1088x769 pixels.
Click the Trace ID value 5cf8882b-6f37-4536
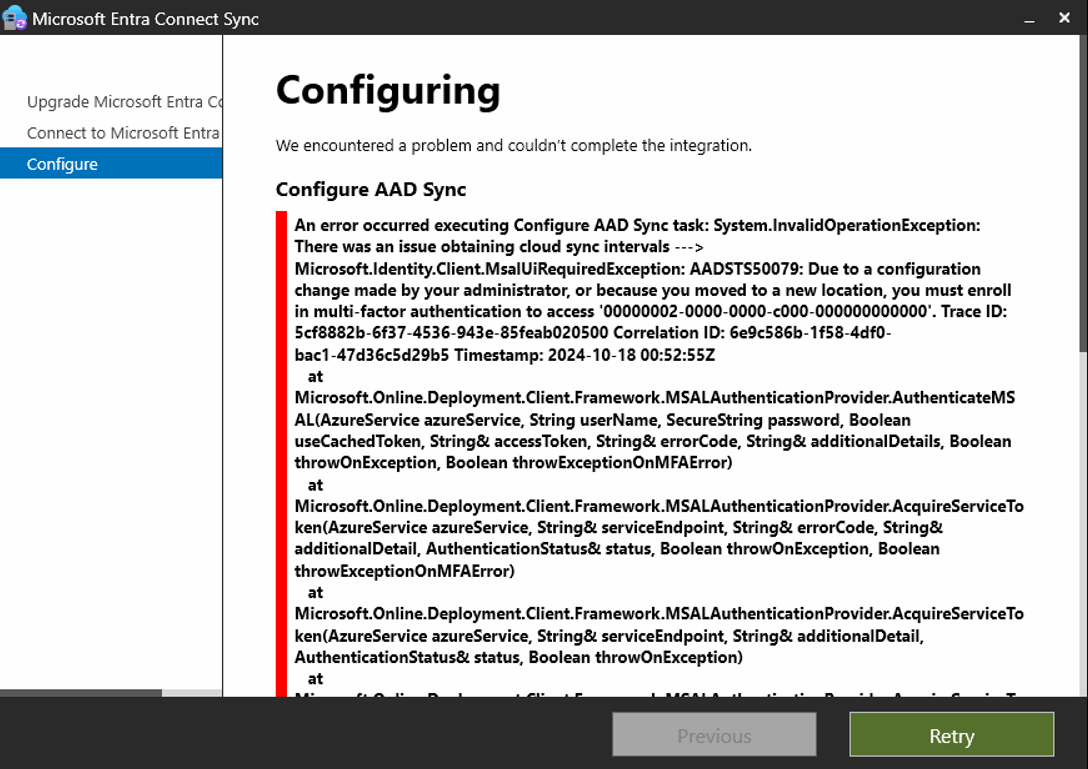pyautogui.click(x=451, y=332)
